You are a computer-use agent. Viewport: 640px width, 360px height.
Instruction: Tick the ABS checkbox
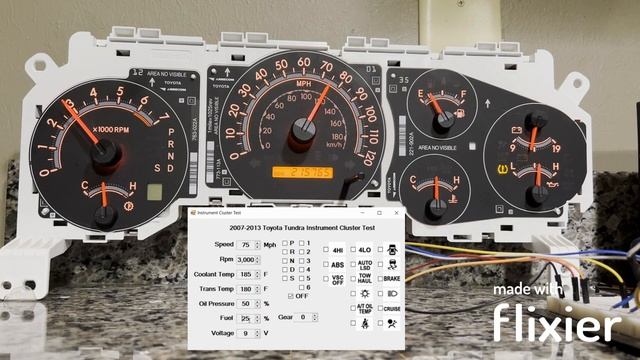pos(326,264)
